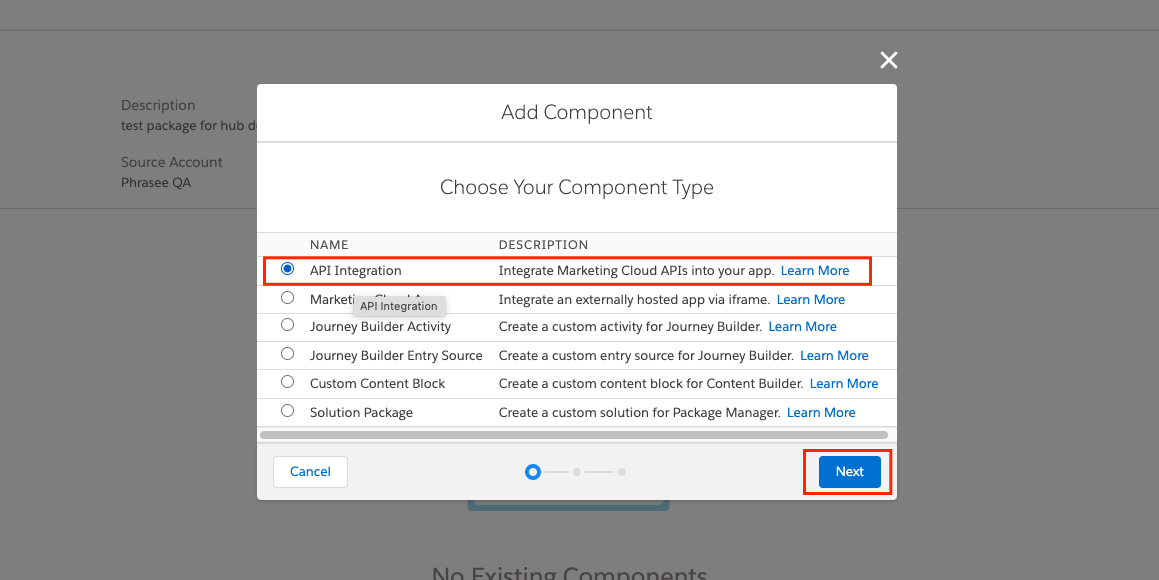The width and height of the screenshot is (1159, 580).
Task: Close the Add Component dialog with X
Action: (888, 60)
